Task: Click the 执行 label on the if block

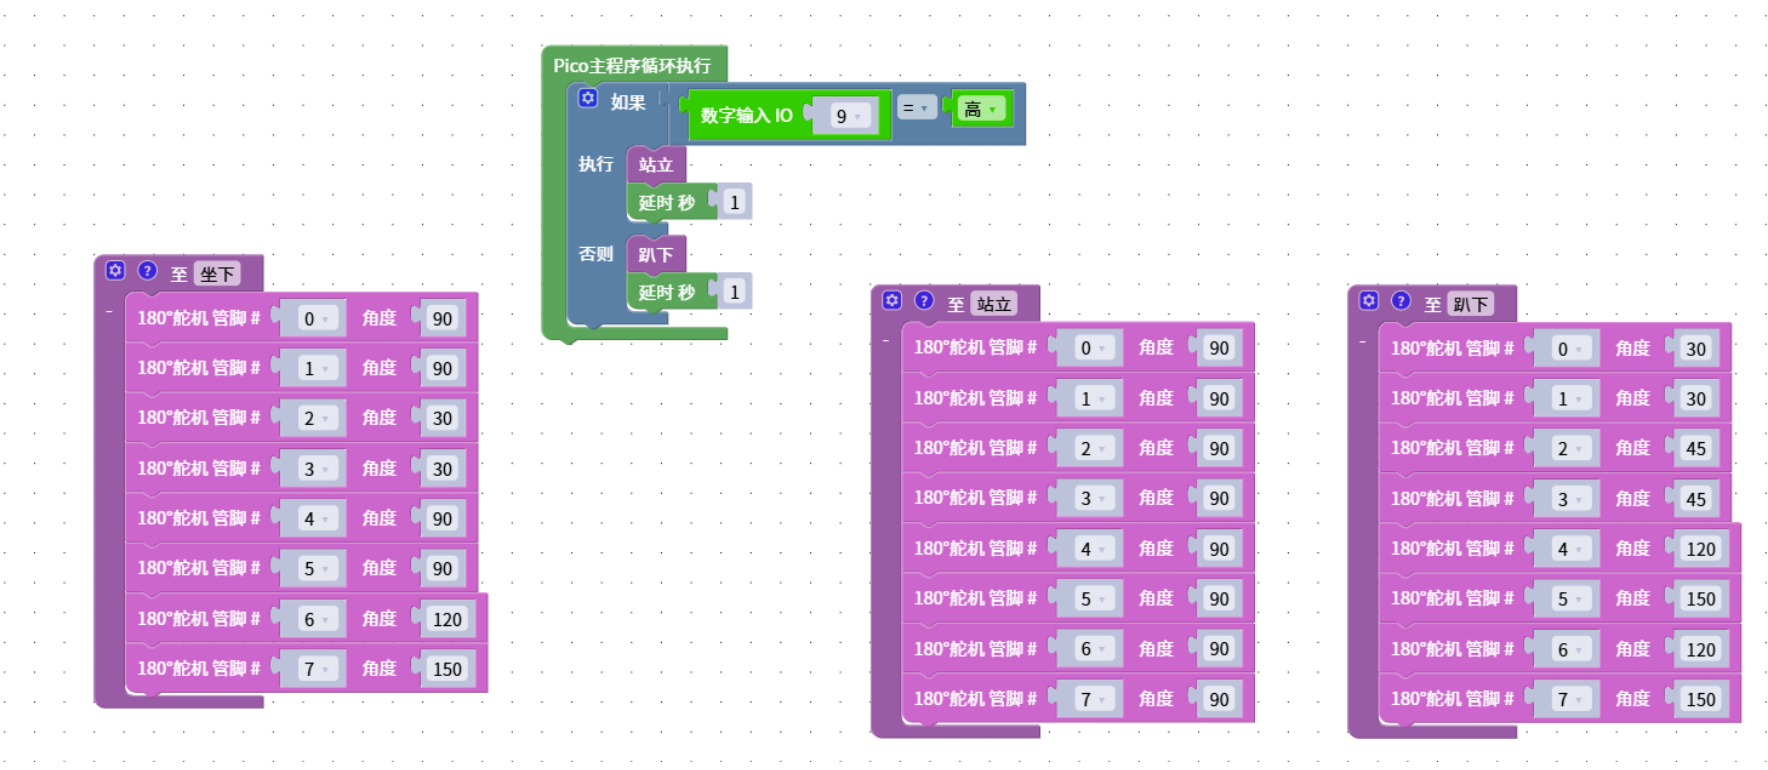Action: [x=596, y=163]
